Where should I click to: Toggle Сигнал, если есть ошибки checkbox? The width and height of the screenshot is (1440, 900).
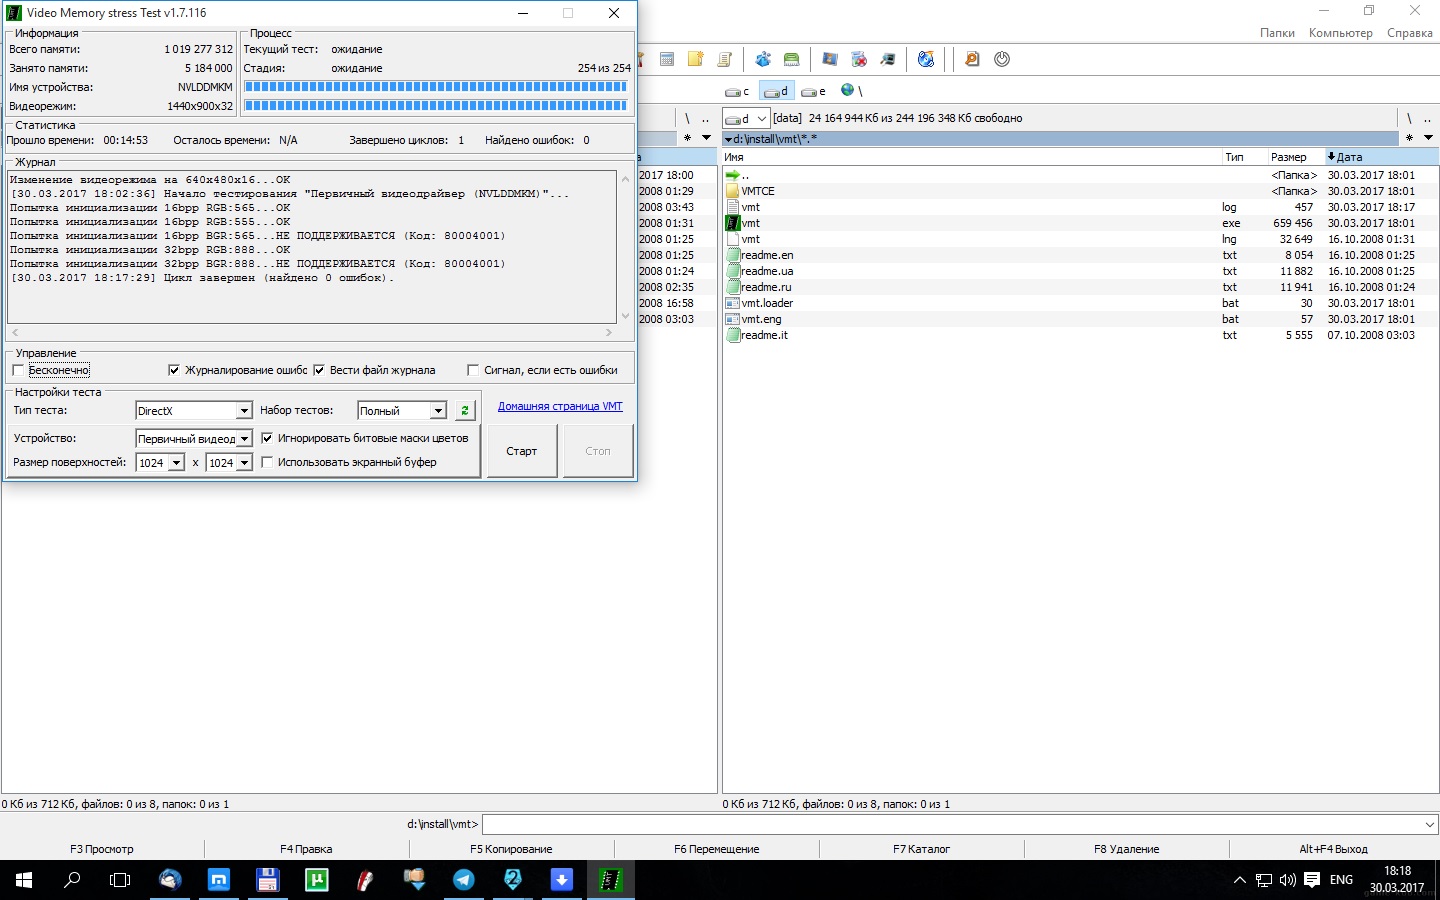(x=473, y=370)
